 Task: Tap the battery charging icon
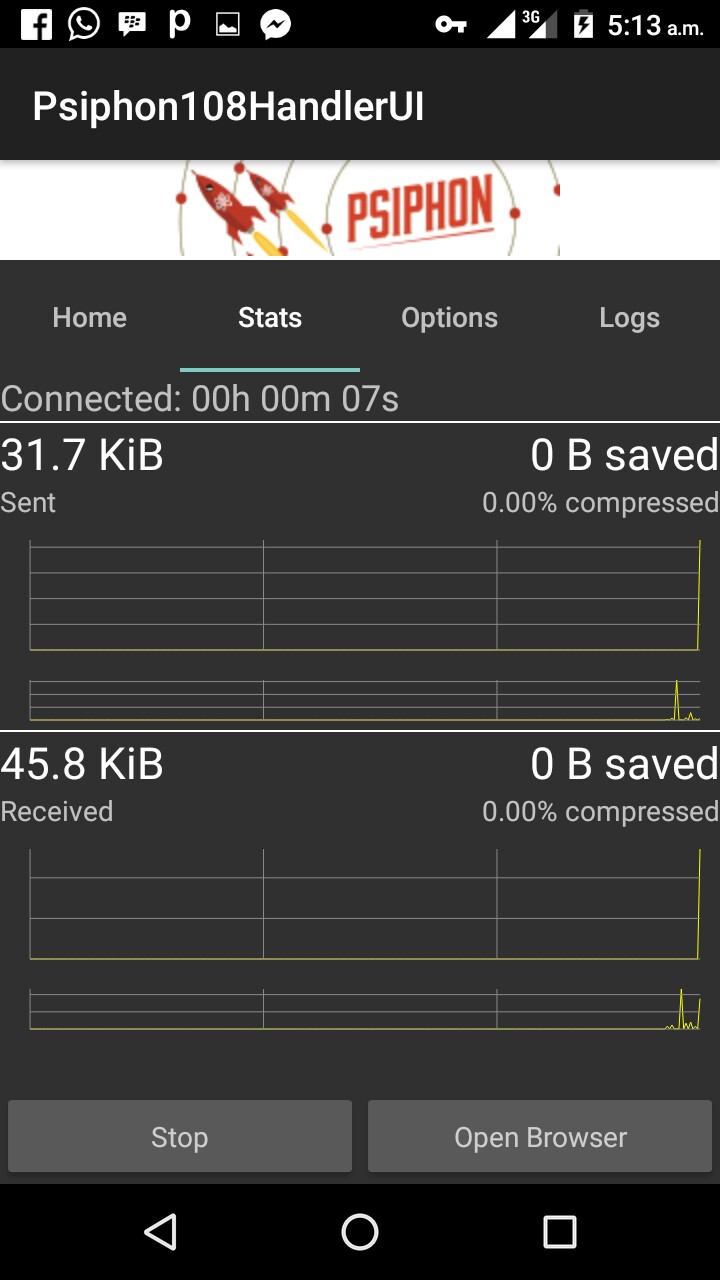click(x=584, y=24)
